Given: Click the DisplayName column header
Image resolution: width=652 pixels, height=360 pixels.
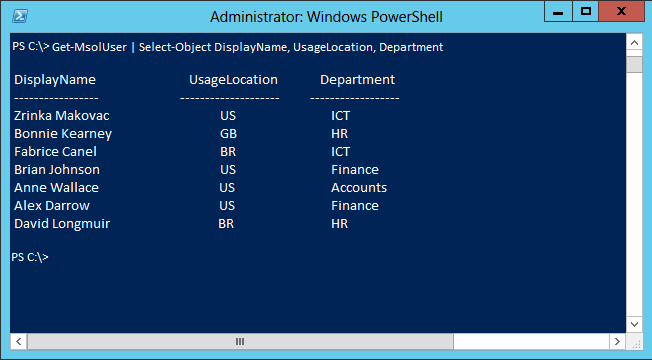Looking at the screenshot, I should pyautogui.click(x=55, y=79).
